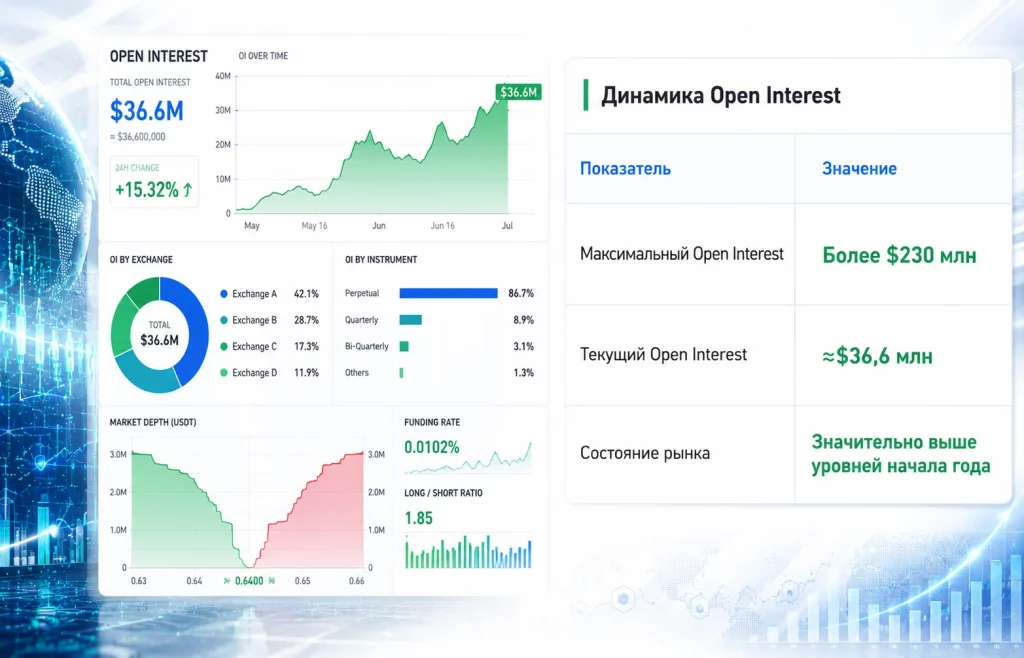
Task: Click the Jul label on time axis
Action: (x=507, y=225)
